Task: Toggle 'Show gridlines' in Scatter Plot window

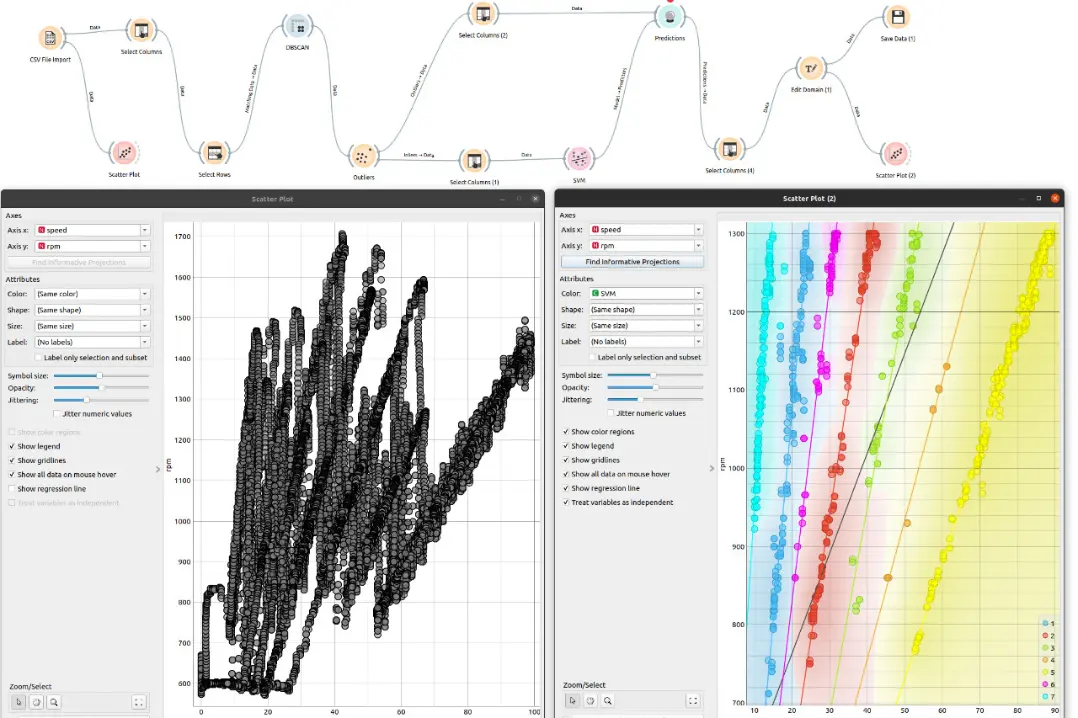Action: point(12,461)
